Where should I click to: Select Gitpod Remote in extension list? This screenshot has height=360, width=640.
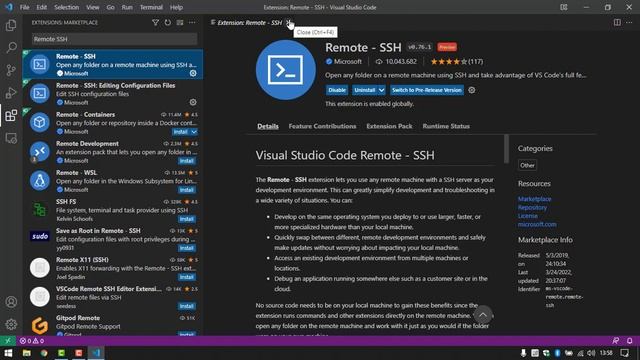(113, 325)
